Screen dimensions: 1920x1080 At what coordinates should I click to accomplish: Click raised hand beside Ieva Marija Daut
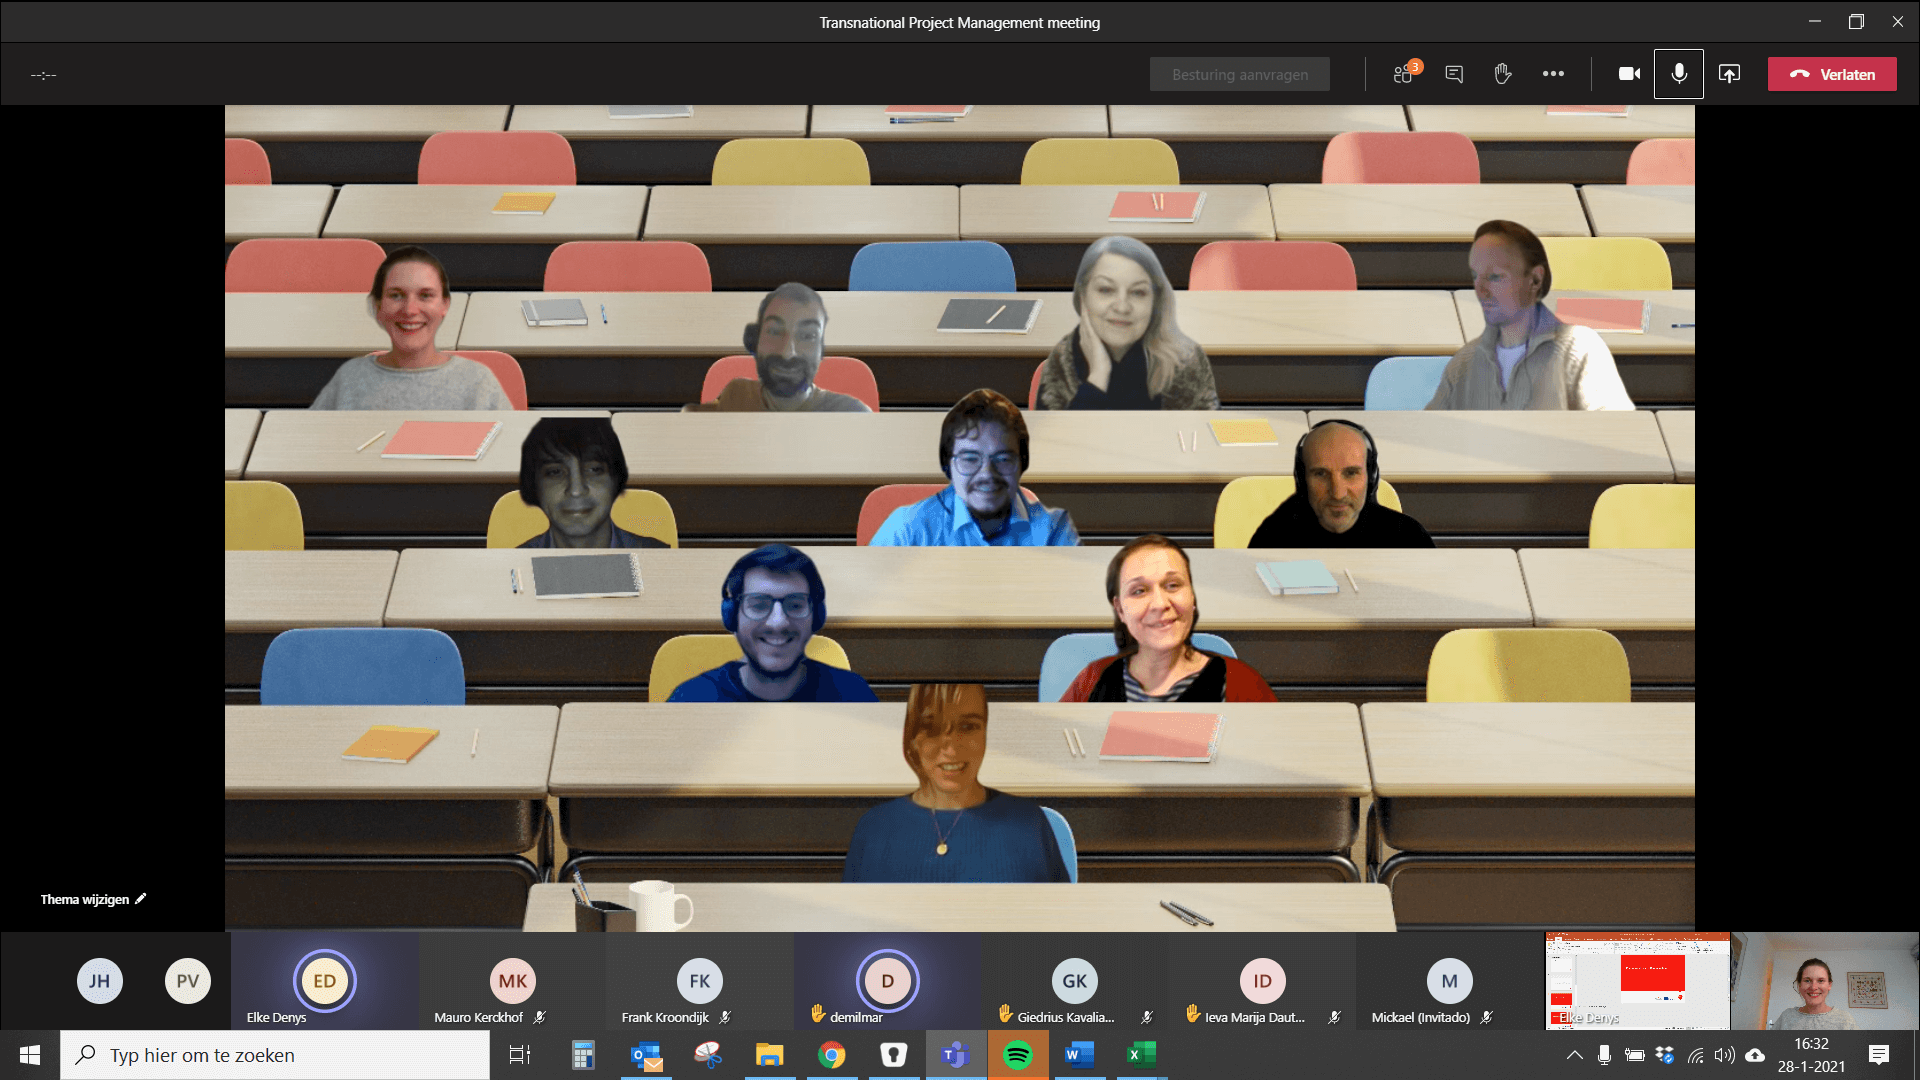1193,1014
